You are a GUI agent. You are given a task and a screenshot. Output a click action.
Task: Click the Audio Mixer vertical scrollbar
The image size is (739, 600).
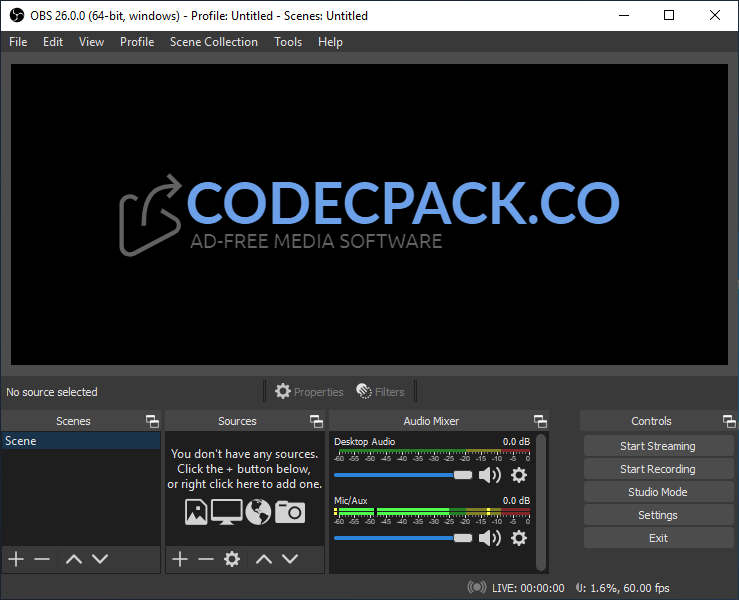click(x=541, y=502)
